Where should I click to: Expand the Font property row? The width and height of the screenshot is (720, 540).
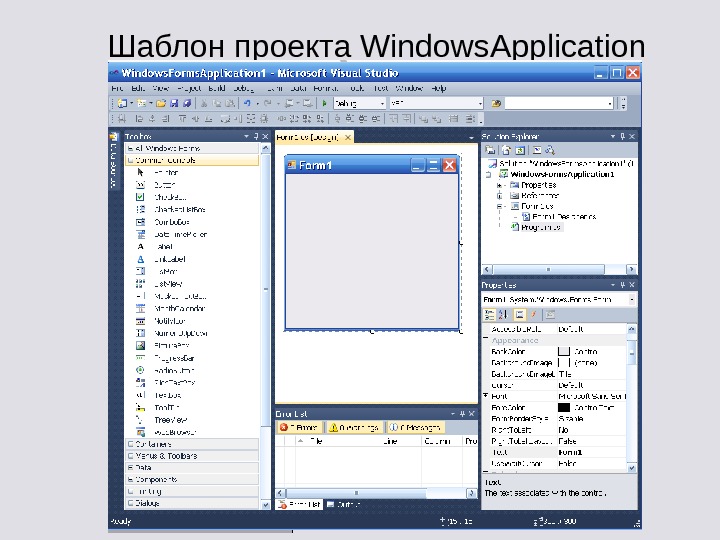point(485,395)
